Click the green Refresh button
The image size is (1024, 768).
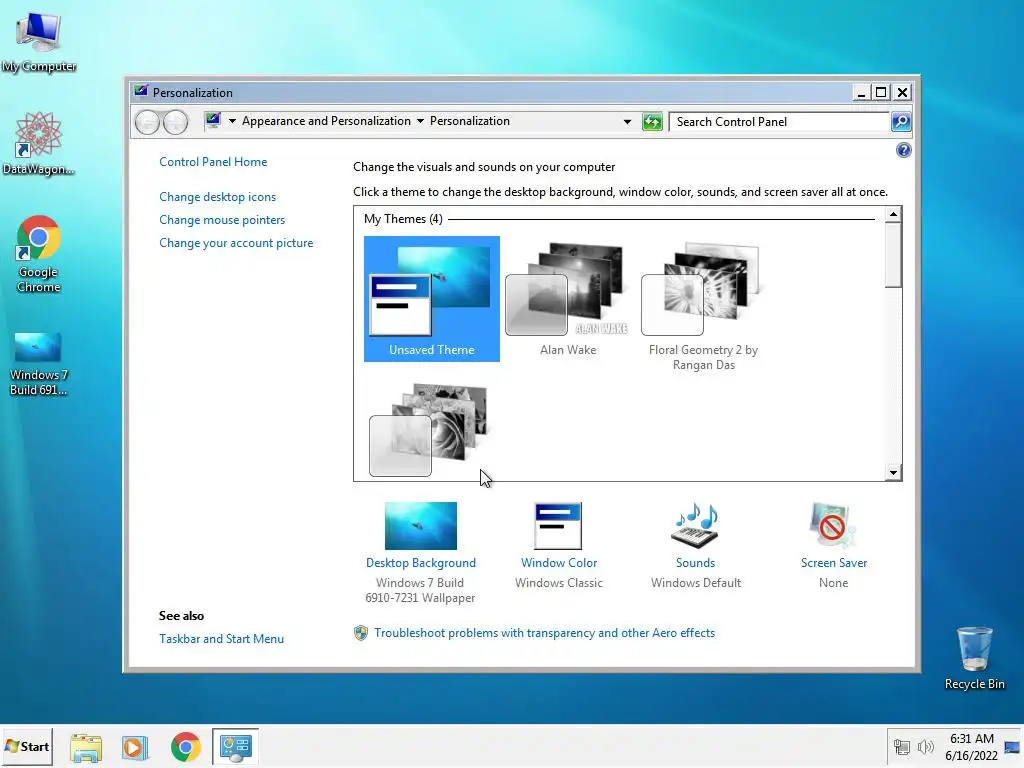tap(652, 121)
